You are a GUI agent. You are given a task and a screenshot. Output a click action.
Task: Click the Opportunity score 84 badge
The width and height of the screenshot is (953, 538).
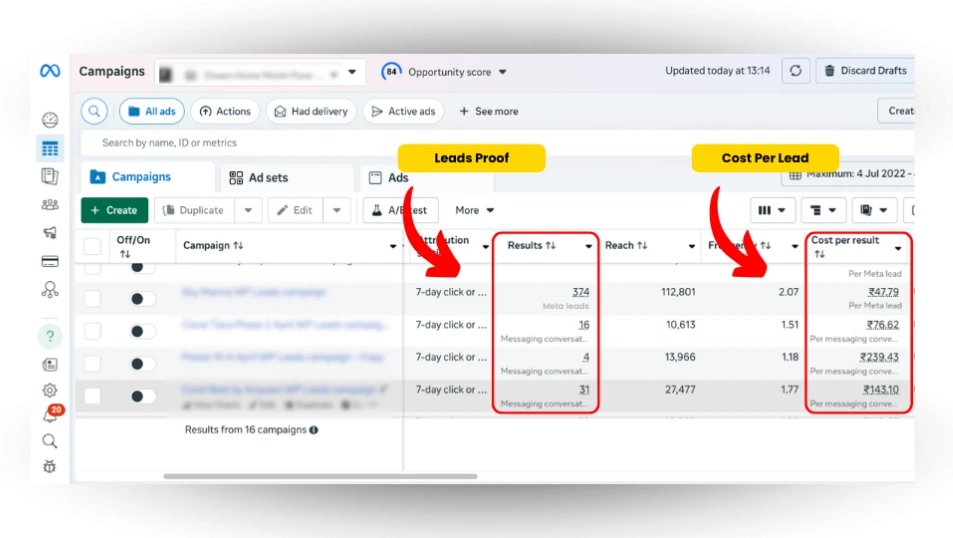(391, 72)
